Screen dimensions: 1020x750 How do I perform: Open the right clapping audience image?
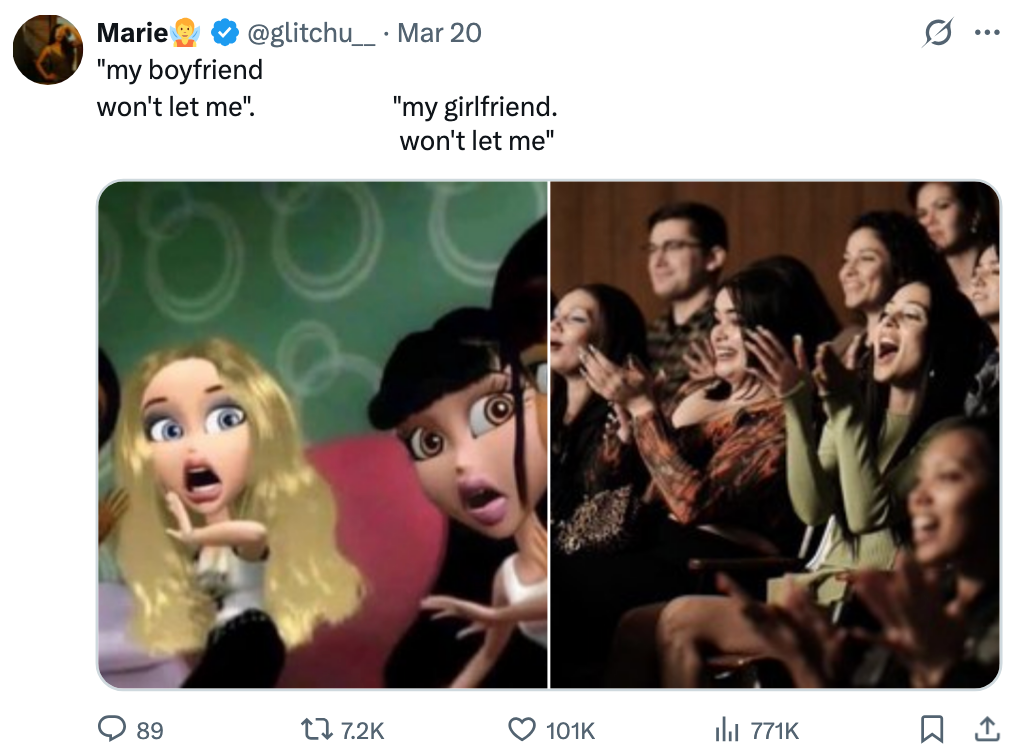[x=775, y=435]
